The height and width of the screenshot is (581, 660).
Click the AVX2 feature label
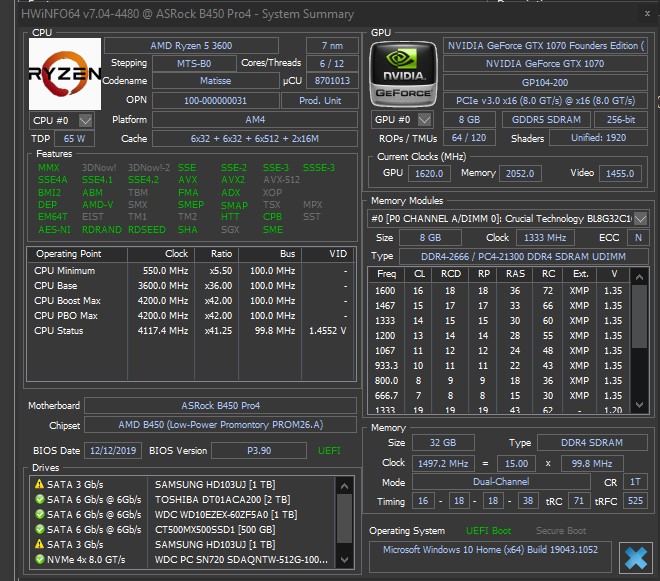coord(233,180)
